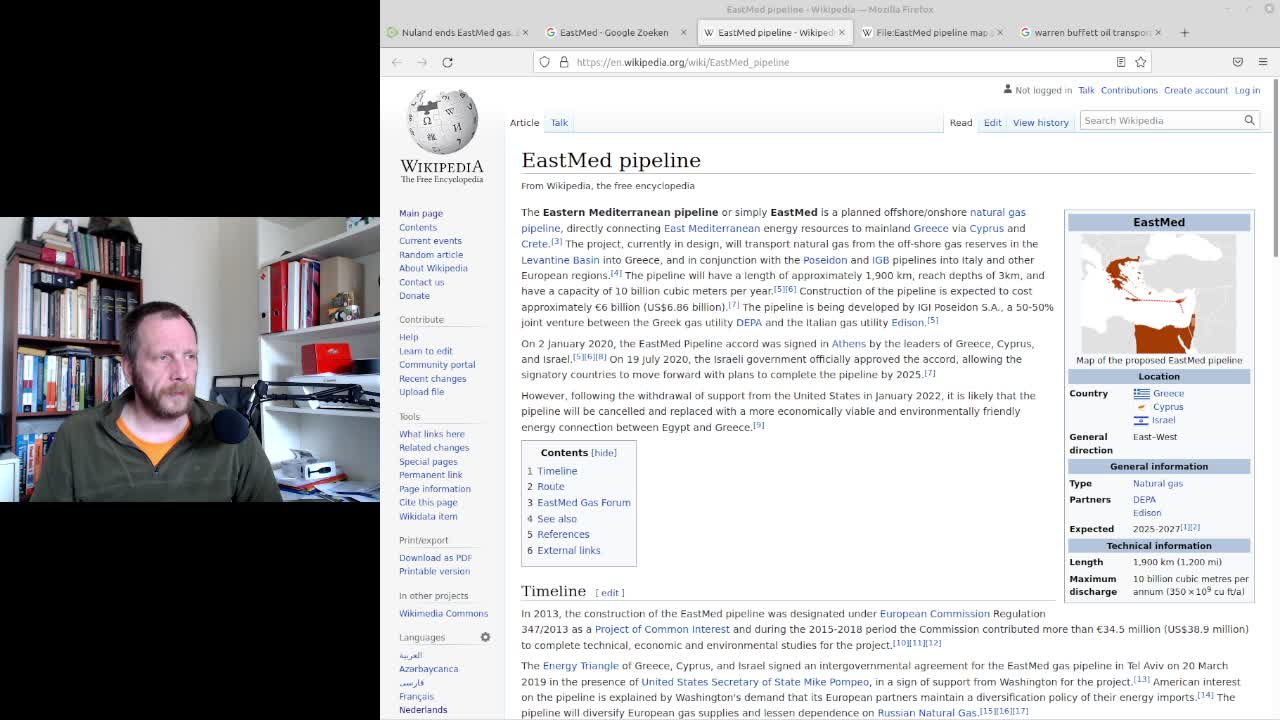1280x720 pixels.
Task: Jump to References in Contents
Action: 563,535
